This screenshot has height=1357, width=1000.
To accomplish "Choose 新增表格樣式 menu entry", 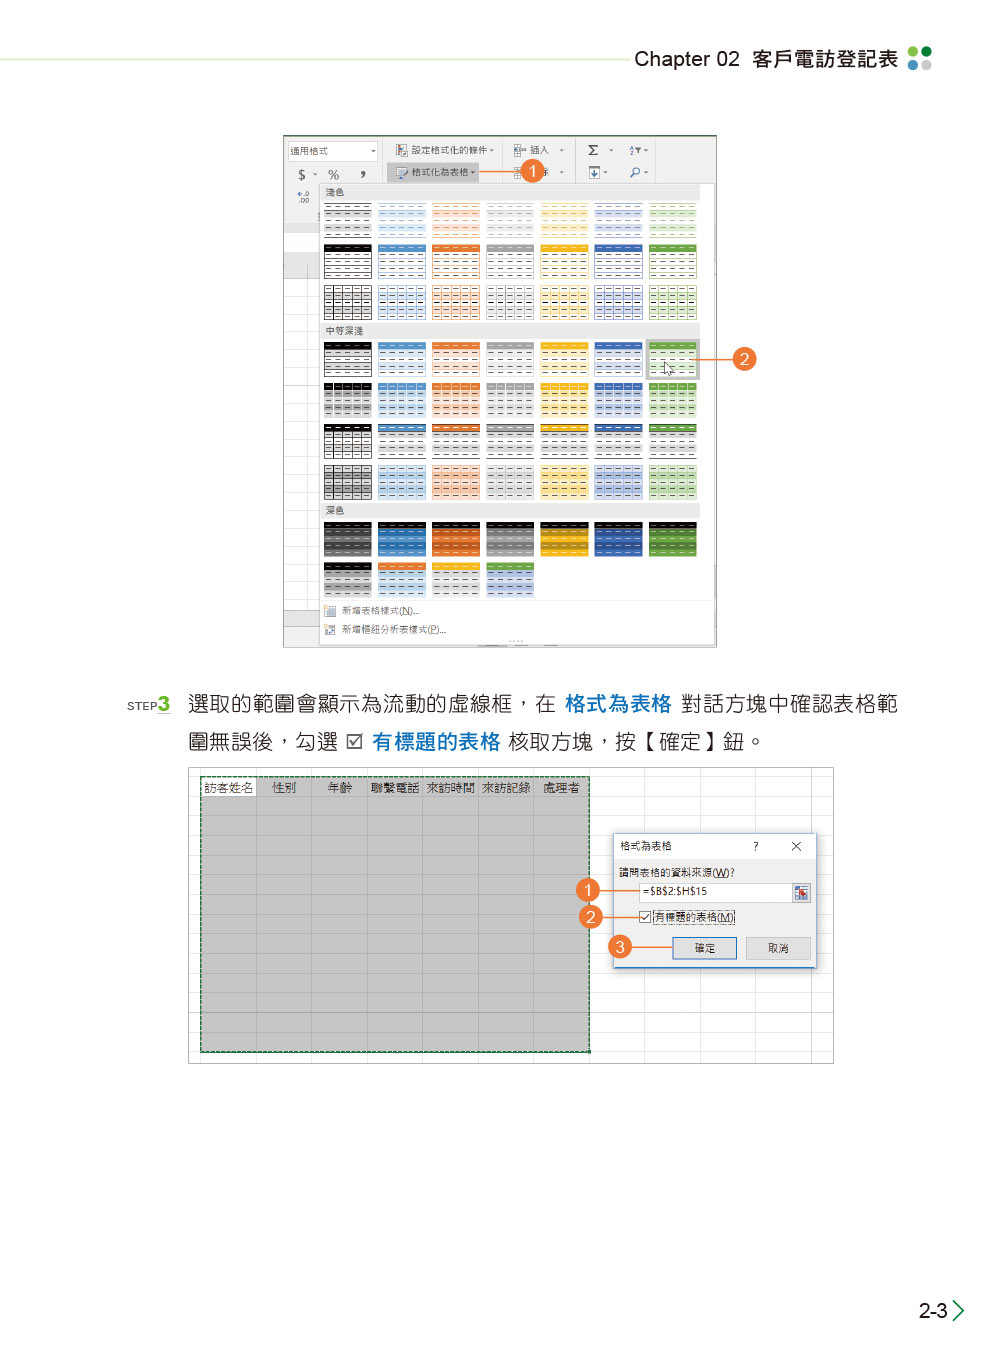I will click(x=380, y=611).
